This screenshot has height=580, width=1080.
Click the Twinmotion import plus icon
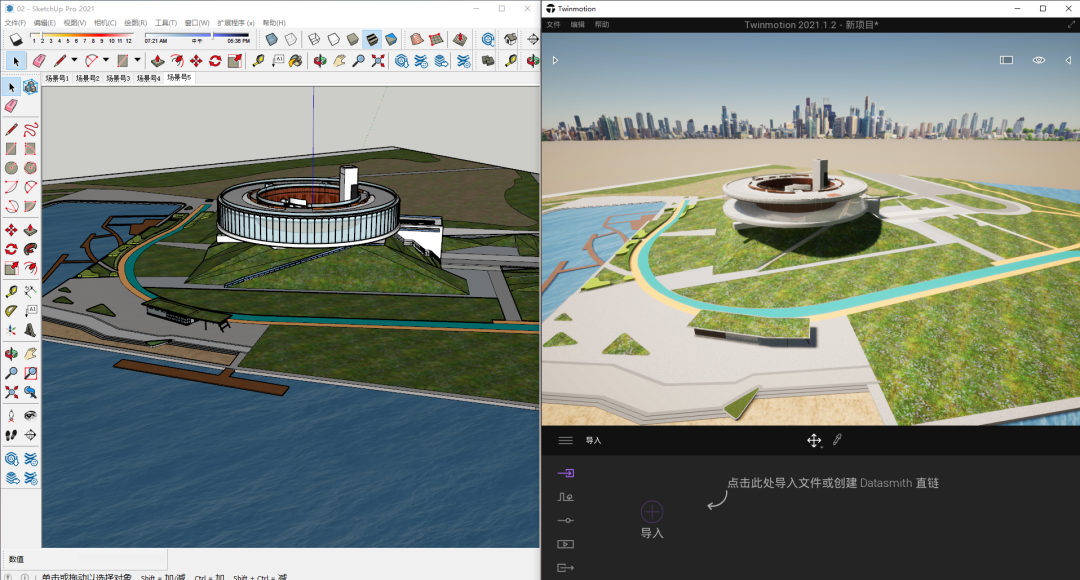(651, 512)
